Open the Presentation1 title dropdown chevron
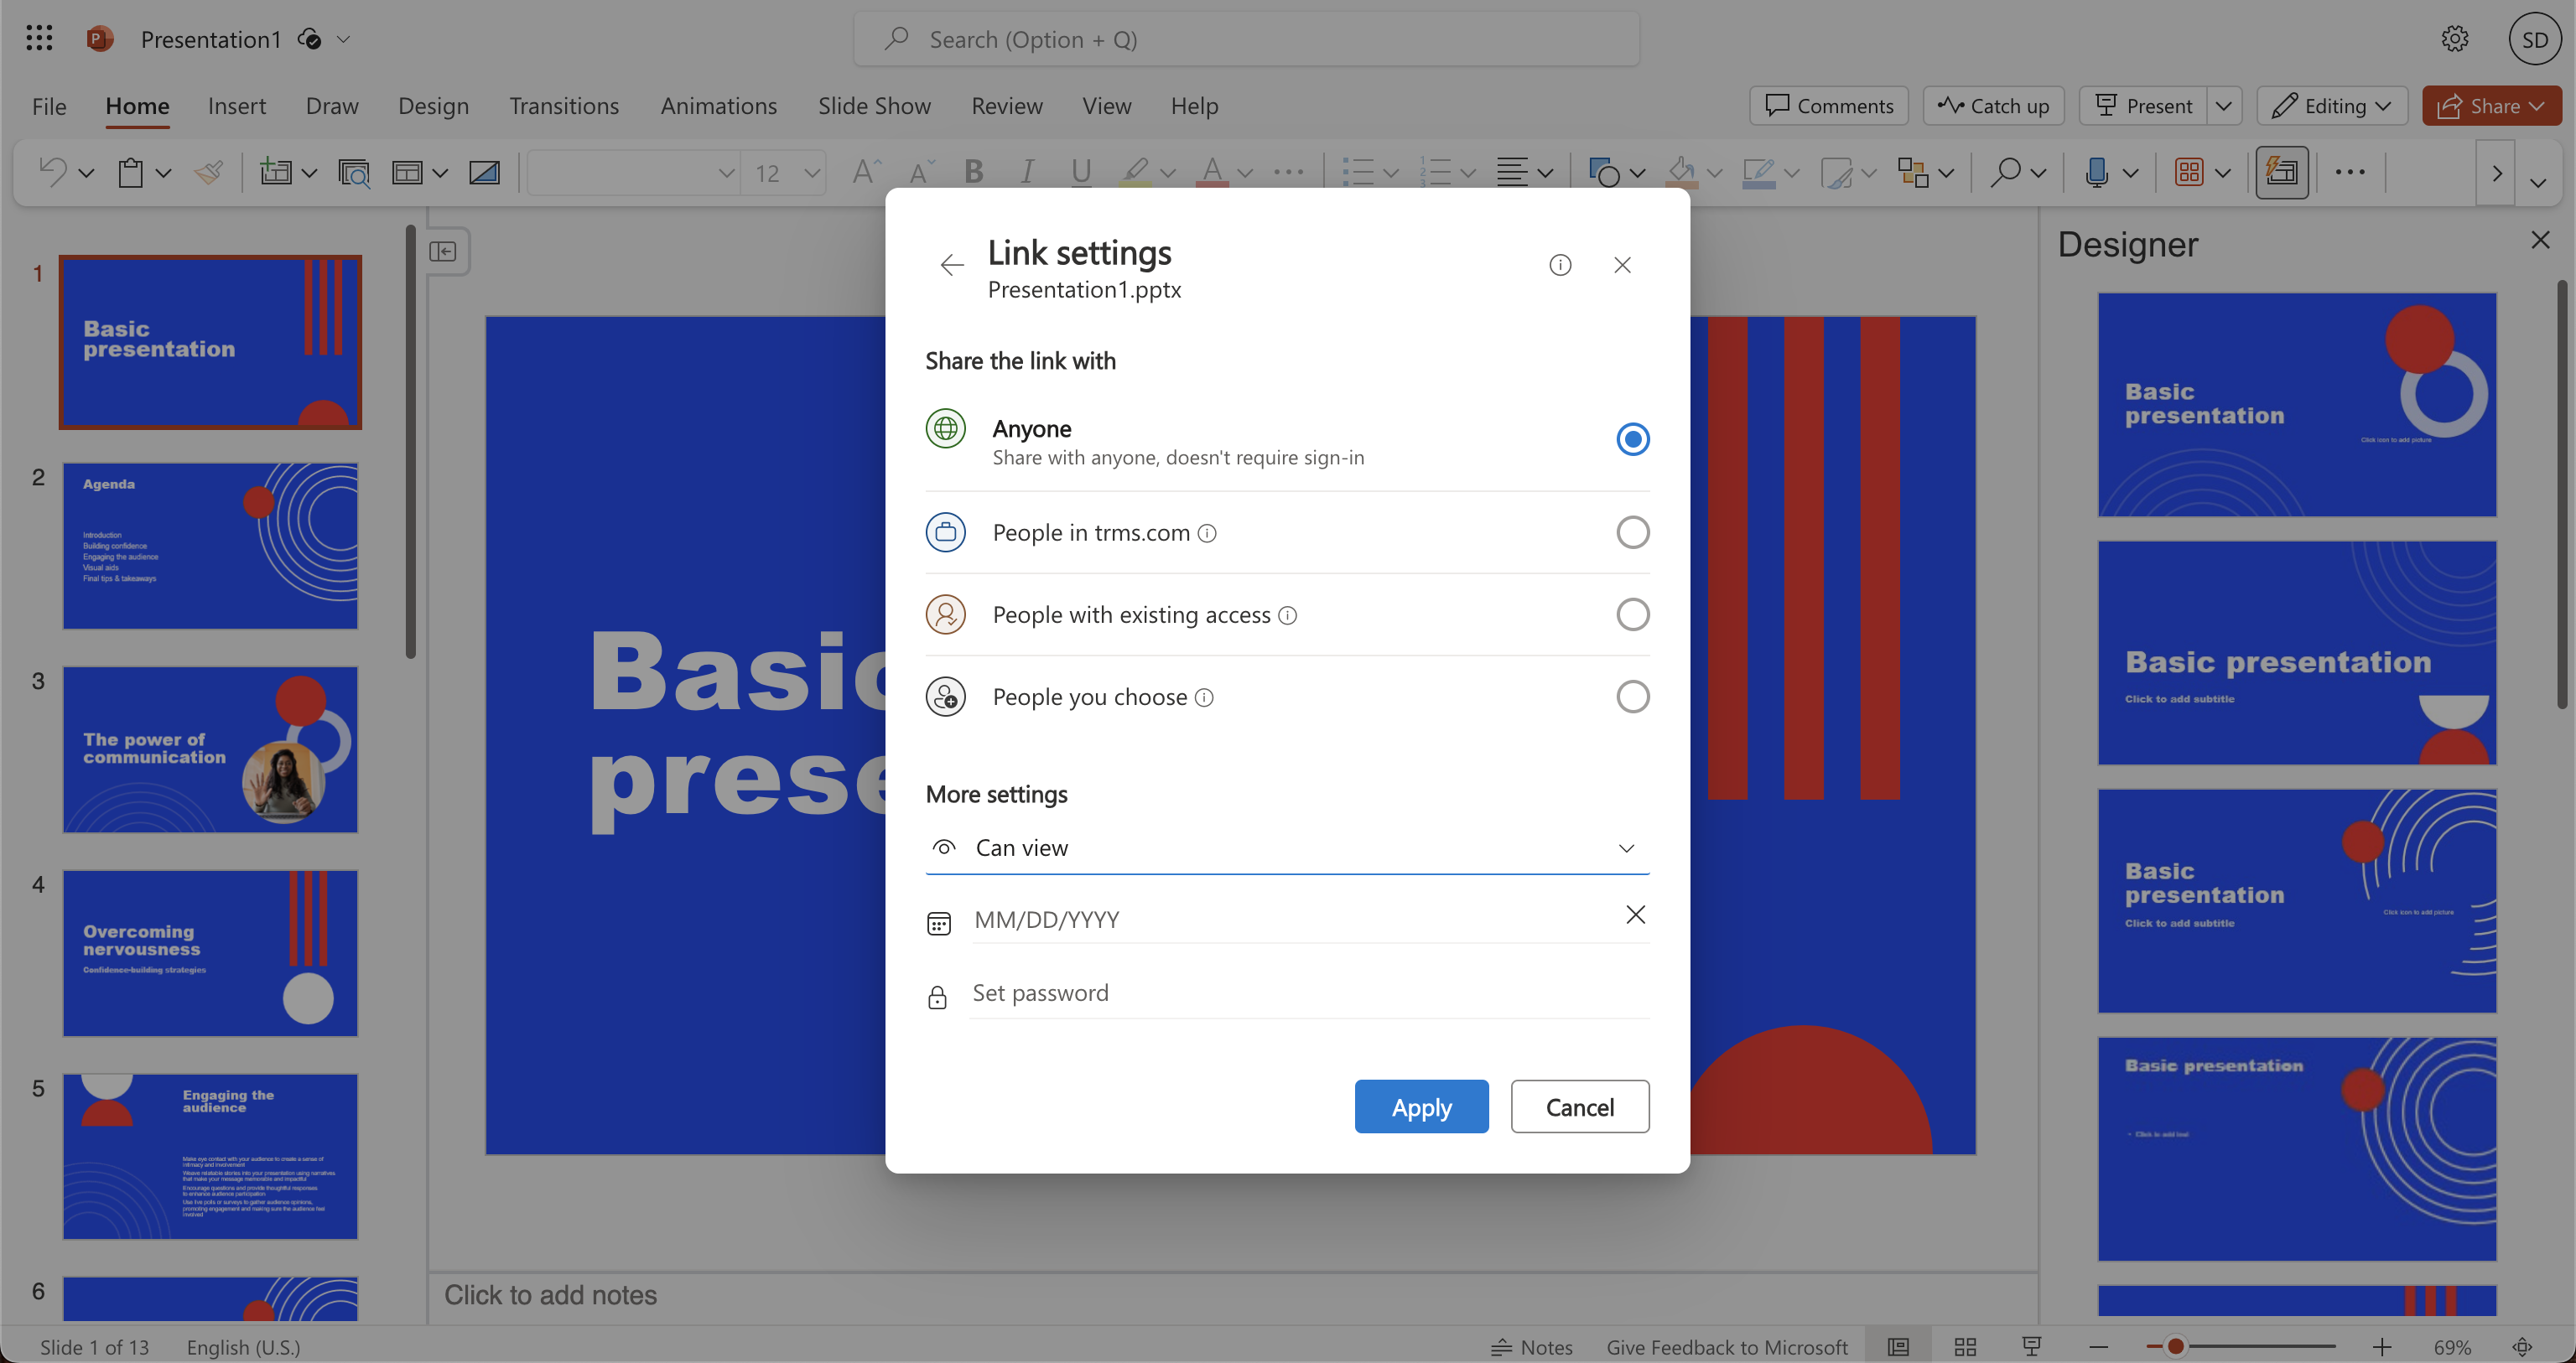This screenshot has width=2576, height=1363. pyautogui.click(x=343, y=39)
